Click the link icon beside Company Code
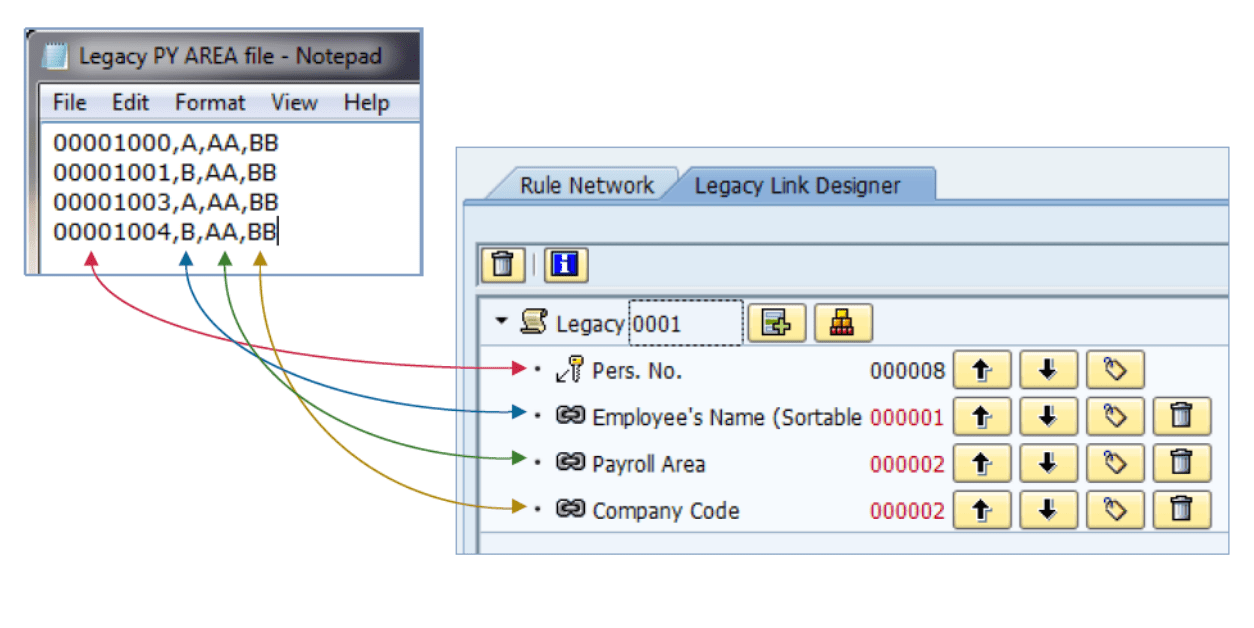 pyautogui.click(x=570, y=510)
